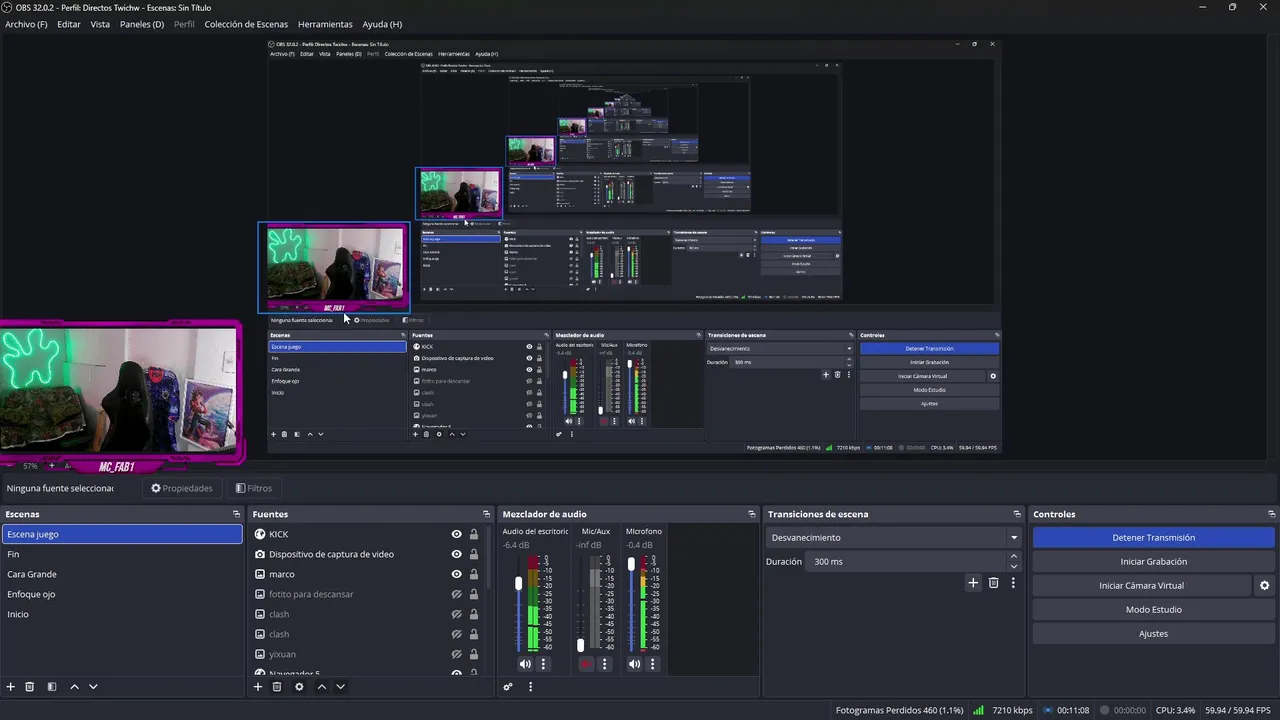Viewport: 1280px width, 720px height.
Task: Add a new source with the plus icon in Fuentes
Action: click(x=258, y=687)
